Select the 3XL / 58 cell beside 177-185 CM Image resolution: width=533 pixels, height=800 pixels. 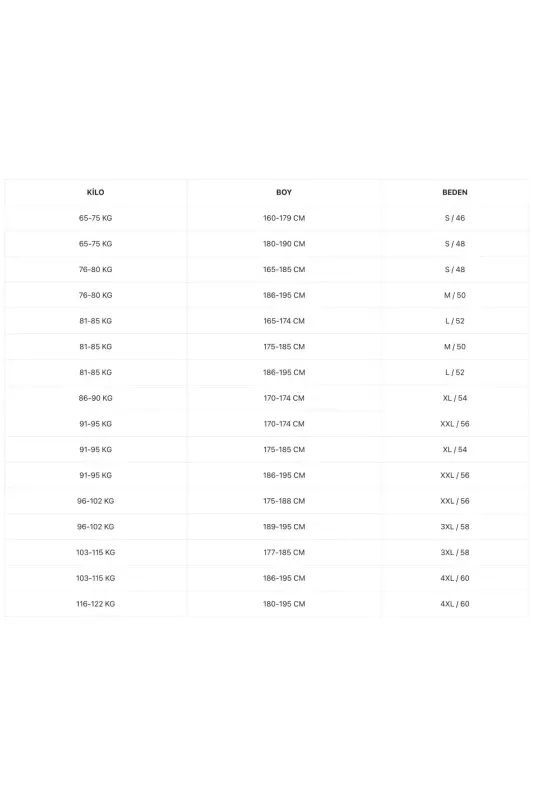pos(454,552)
